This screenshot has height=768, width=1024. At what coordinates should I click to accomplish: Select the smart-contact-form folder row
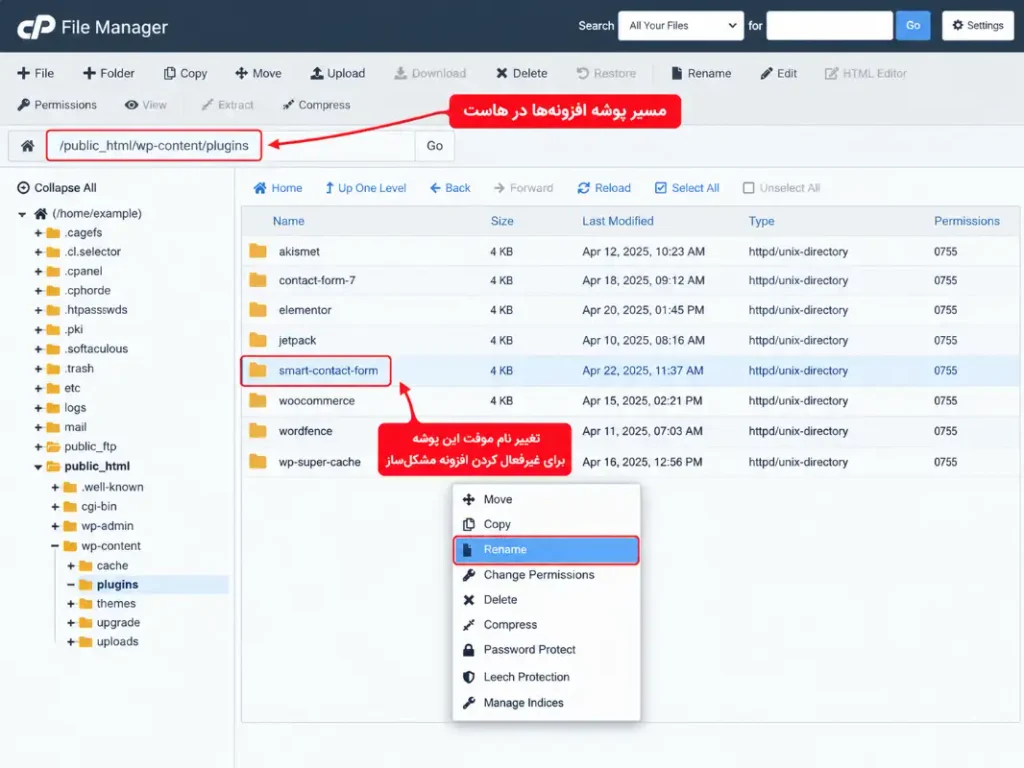tap(630, 370)
